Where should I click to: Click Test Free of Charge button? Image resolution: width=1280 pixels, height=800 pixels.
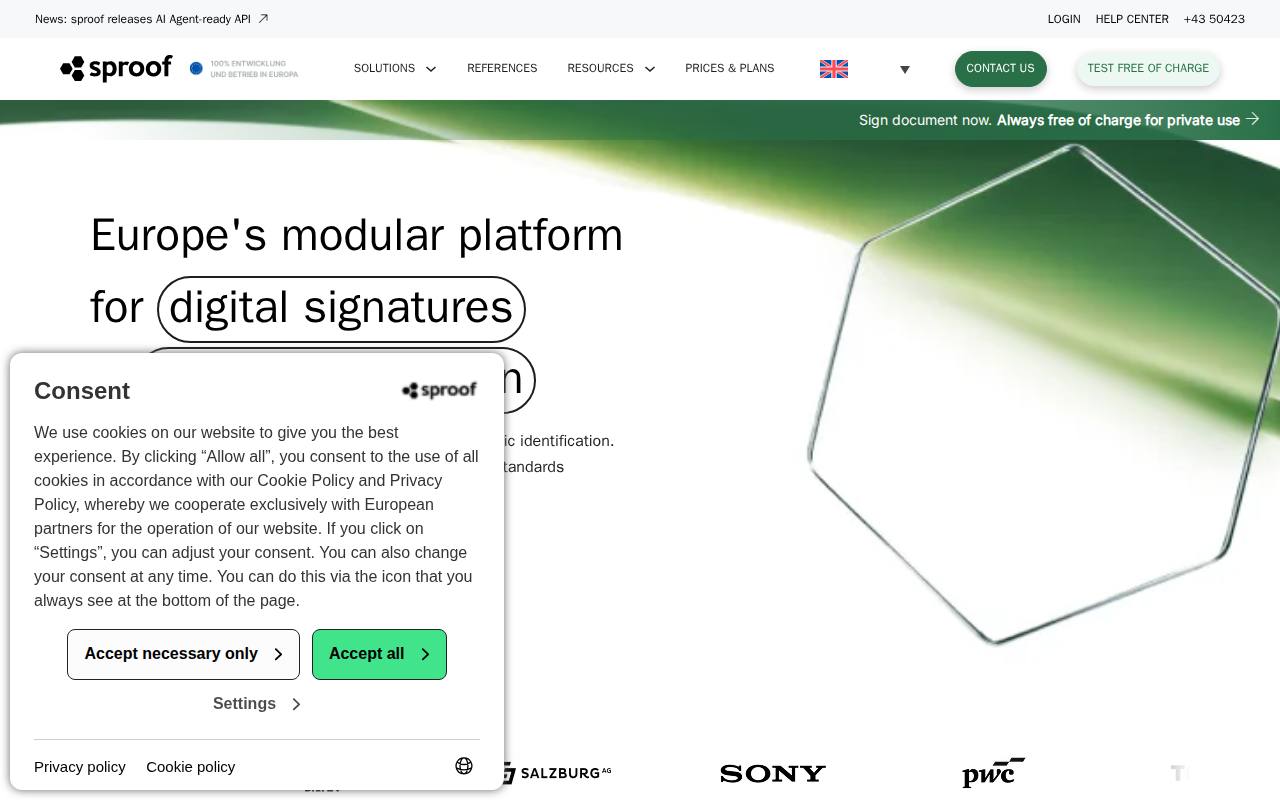[1148, 69]
